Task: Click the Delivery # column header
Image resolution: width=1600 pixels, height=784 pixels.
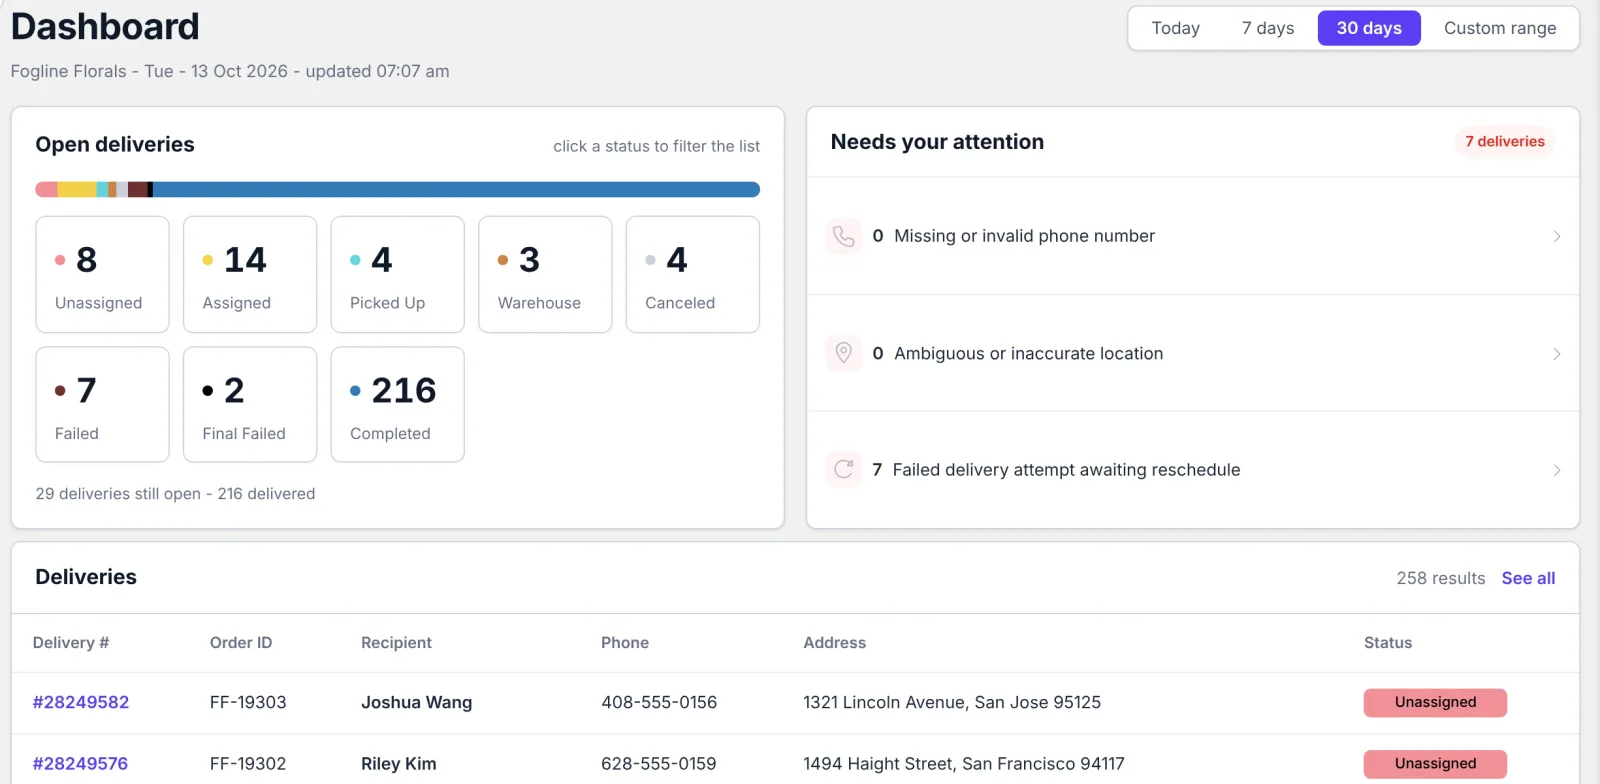Action: (x=71, y=643)
